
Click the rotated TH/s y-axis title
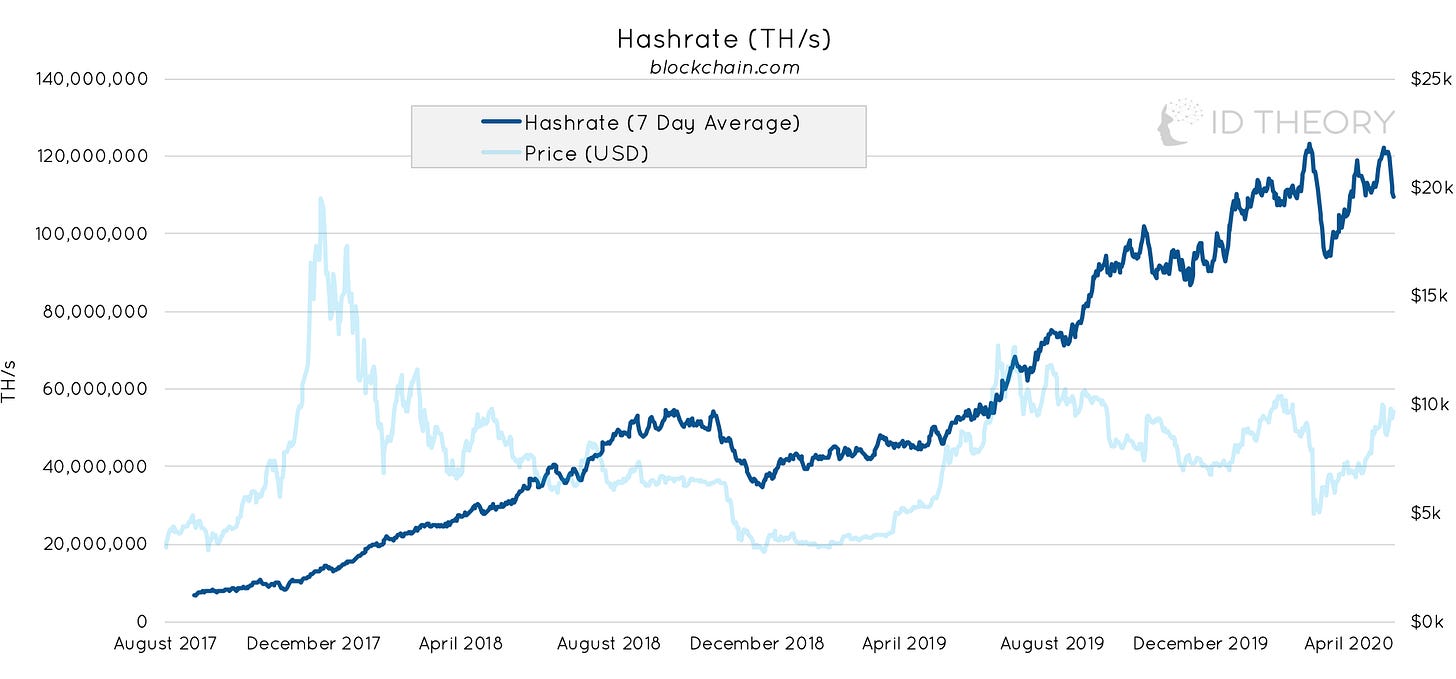coord(9,381)
